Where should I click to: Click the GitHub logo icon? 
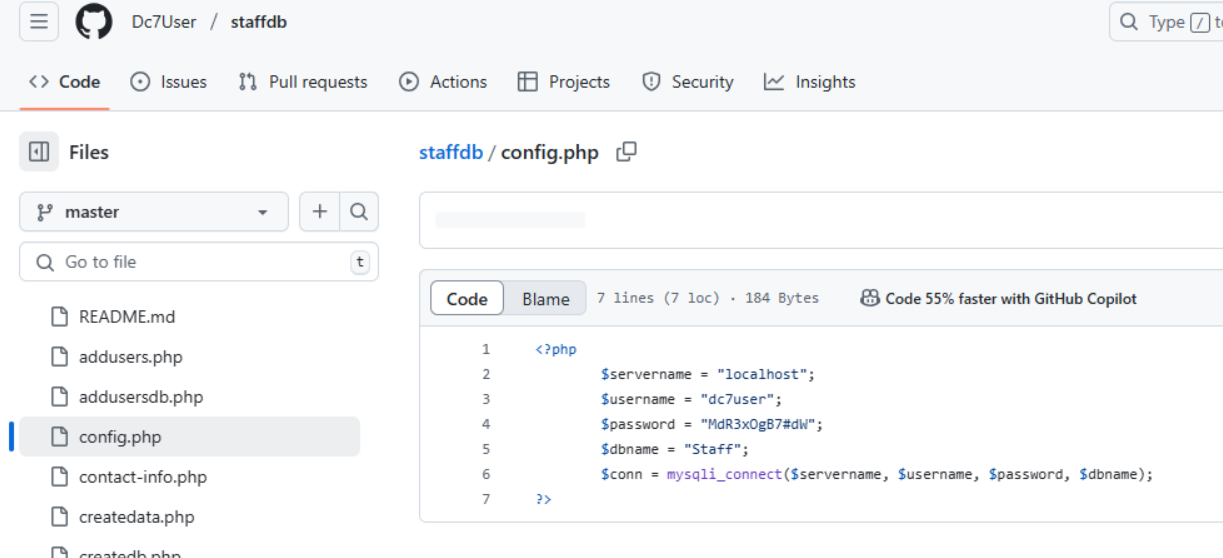tap(94, 22)
